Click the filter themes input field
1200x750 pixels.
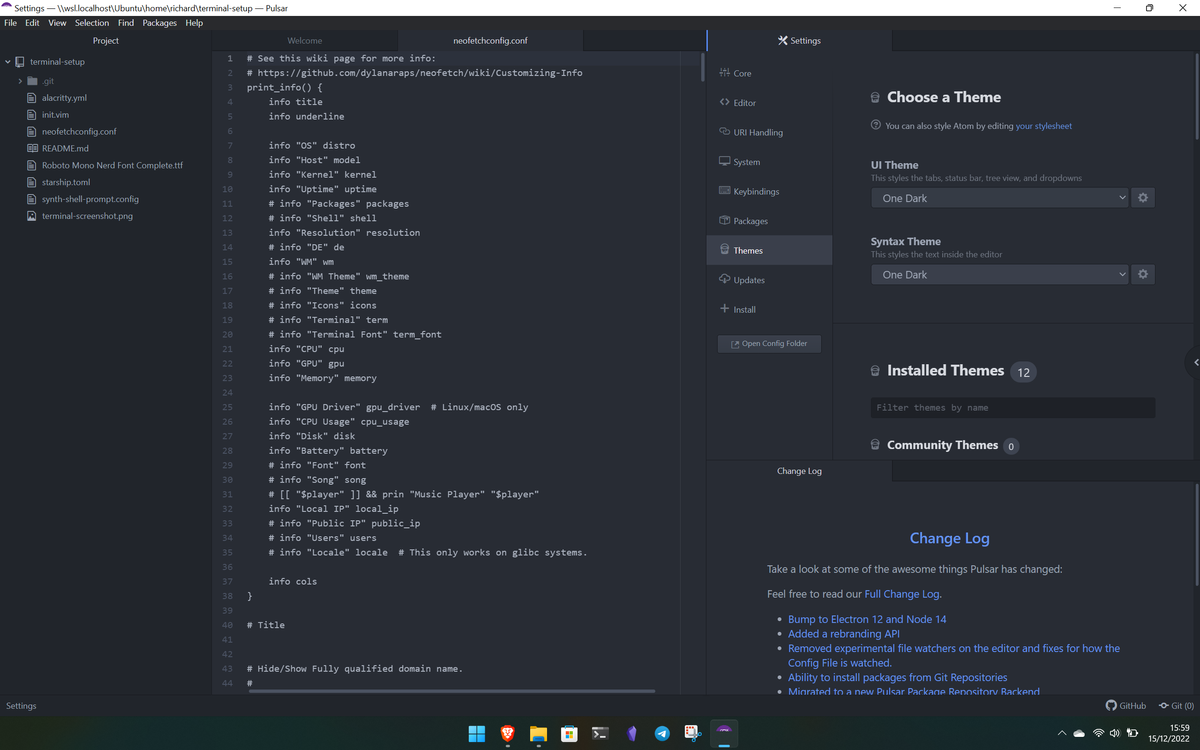[x=1011, y=407]
